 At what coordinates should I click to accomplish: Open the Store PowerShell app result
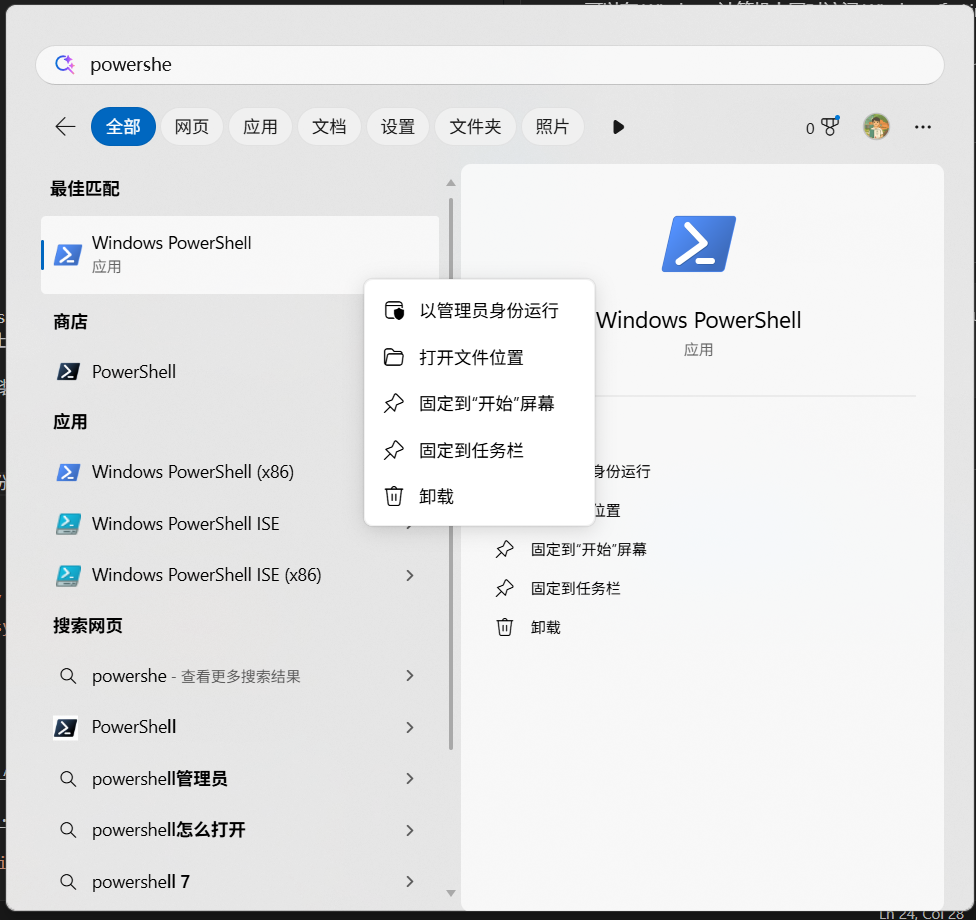pyautogui.click(x=134, y=372)
